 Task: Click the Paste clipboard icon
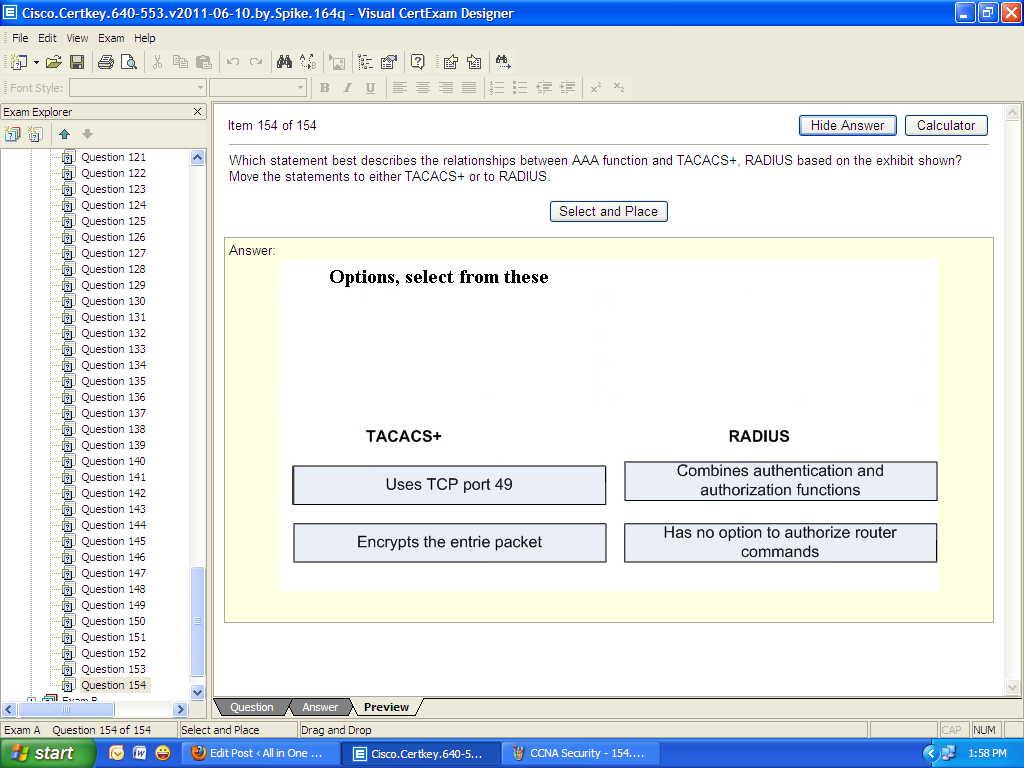coord(204,62)
